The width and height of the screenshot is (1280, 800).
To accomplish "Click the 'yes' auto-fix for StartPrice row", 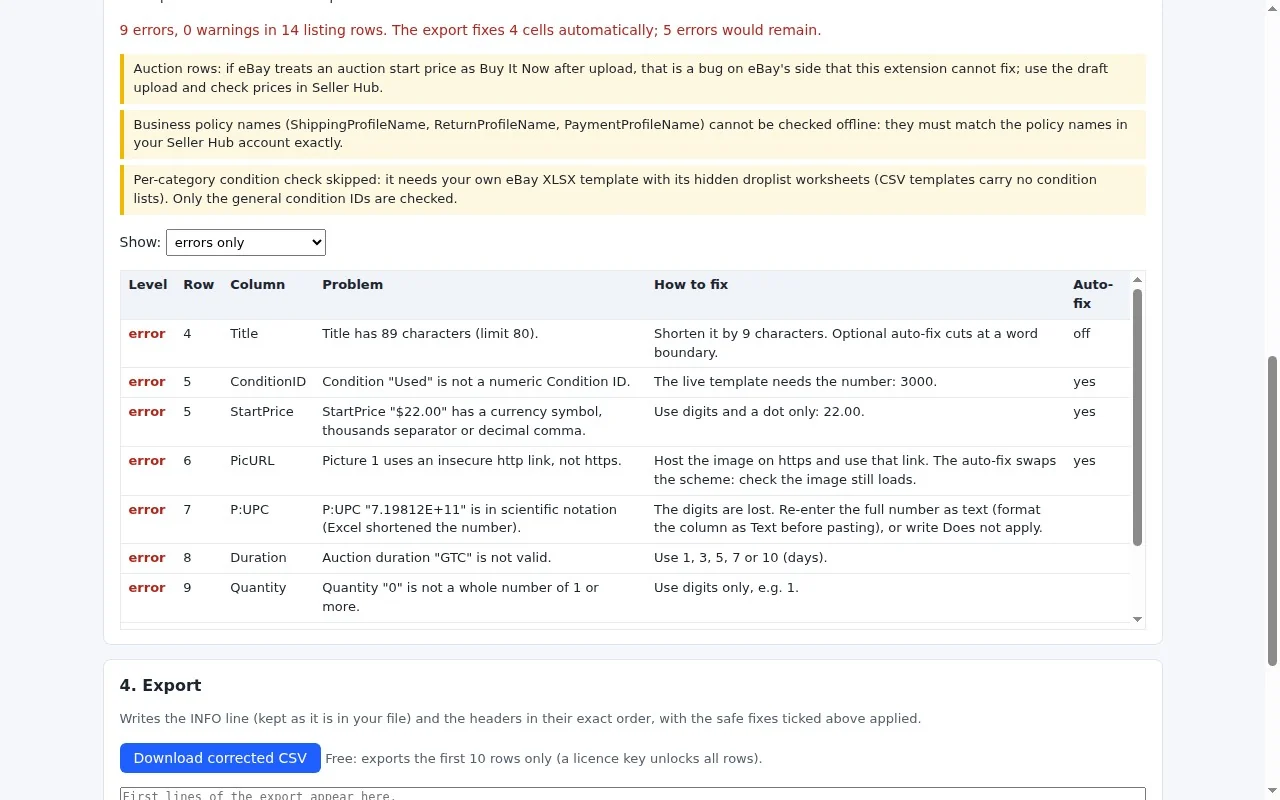I will (x=1084, y=412).
